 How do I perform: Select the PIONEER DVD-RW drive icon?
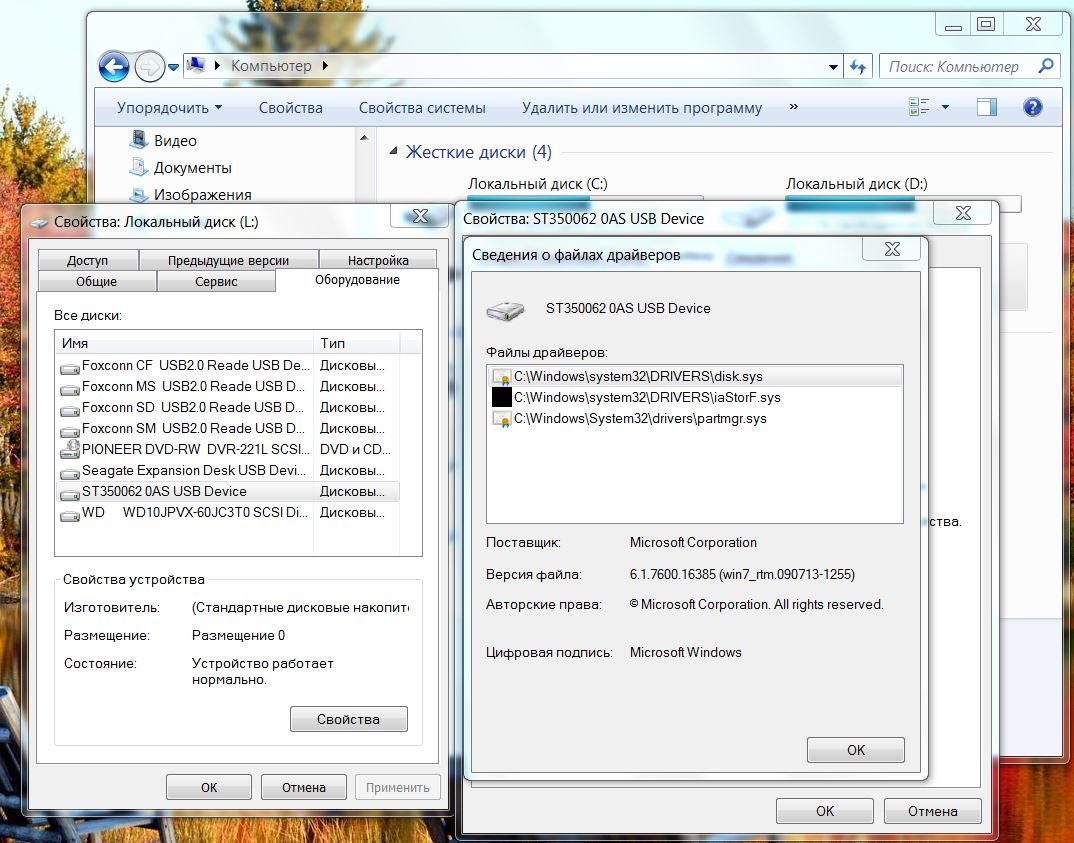70,449
